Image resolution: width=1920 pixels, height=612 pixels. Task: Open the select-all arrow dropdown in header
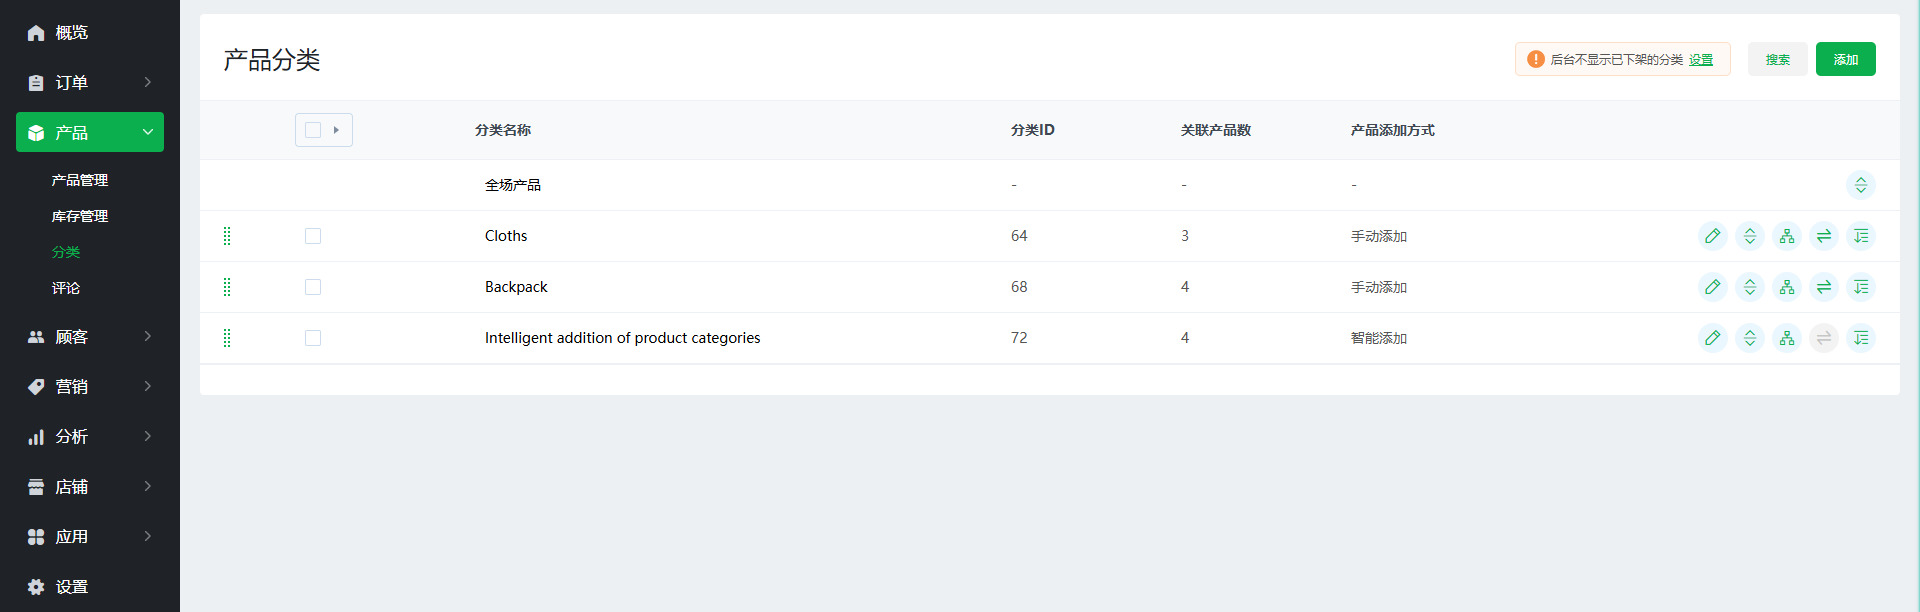tap(336, 130)
